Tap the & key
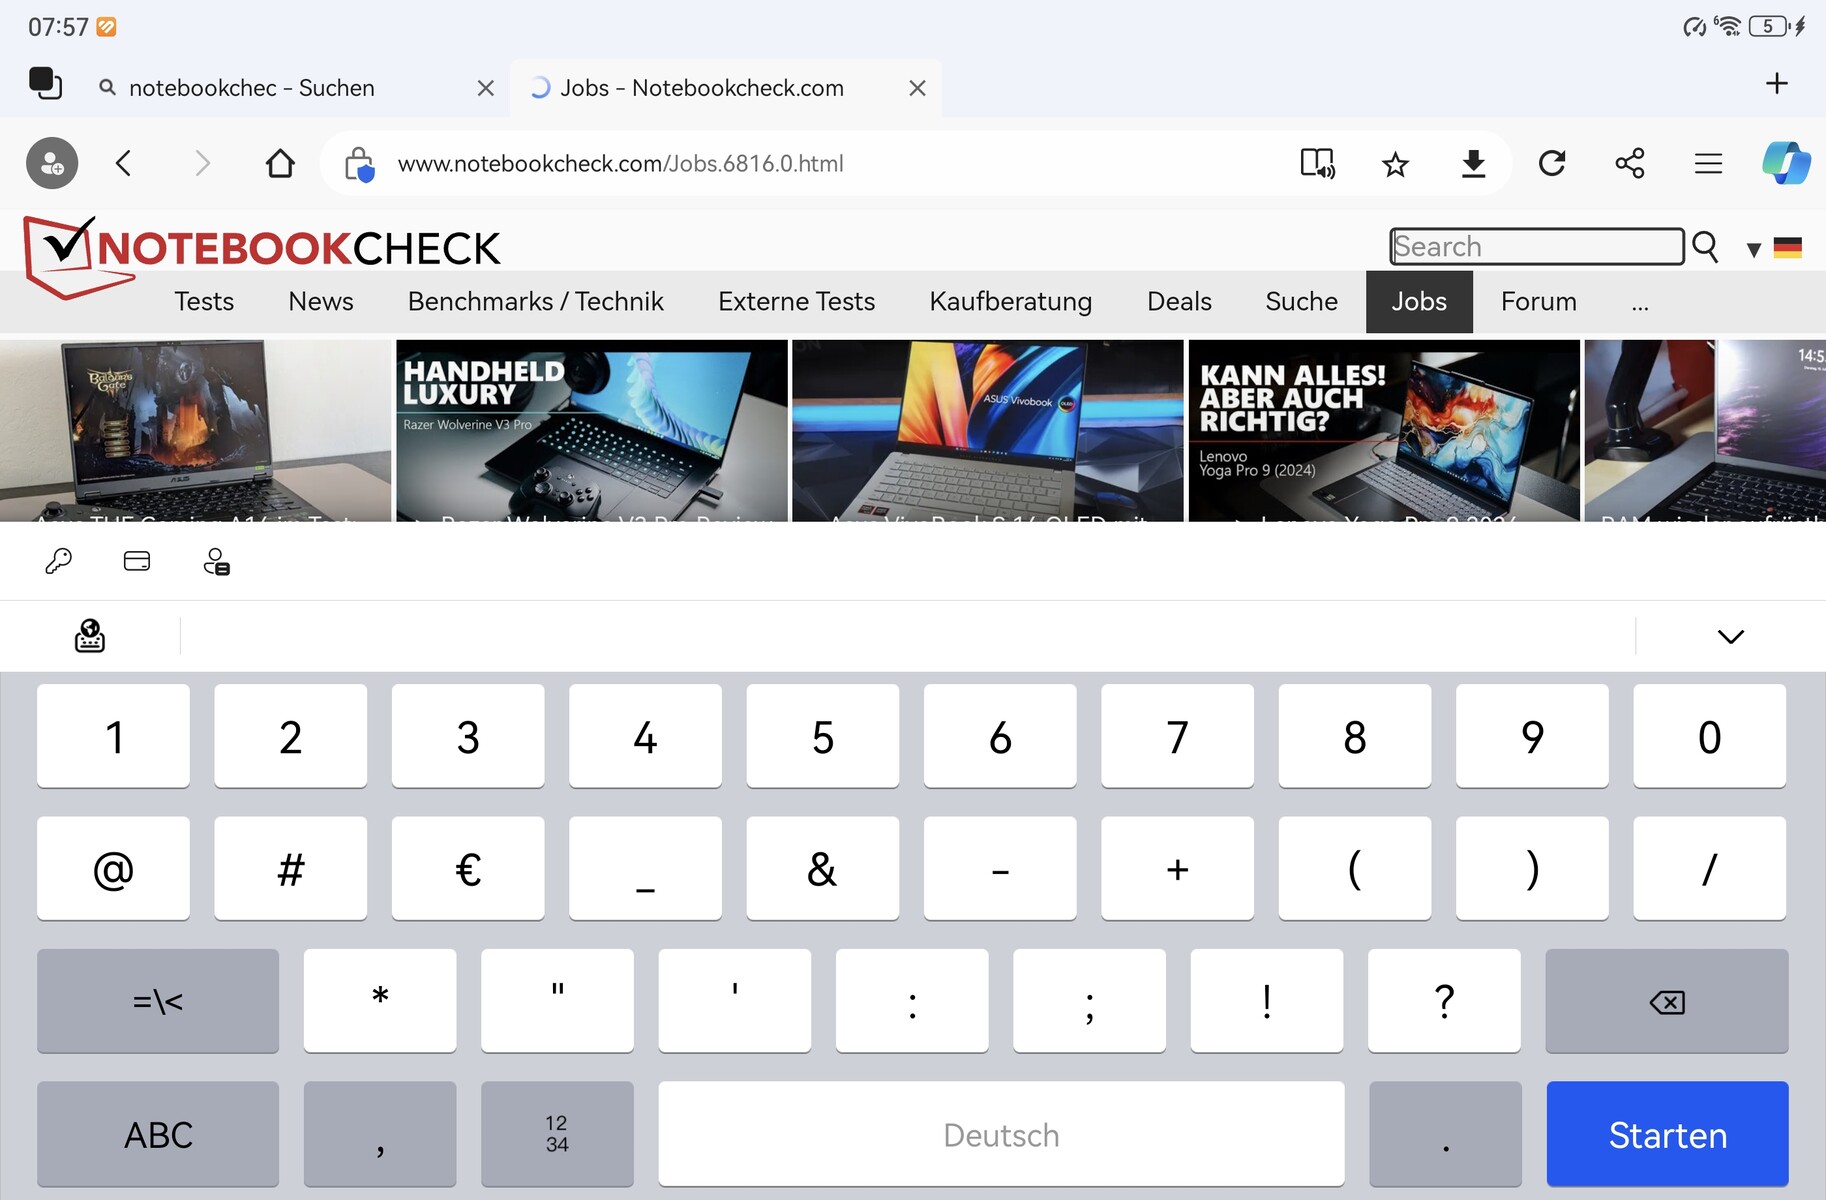1826x1200 pixels. [x=822, y=868]
